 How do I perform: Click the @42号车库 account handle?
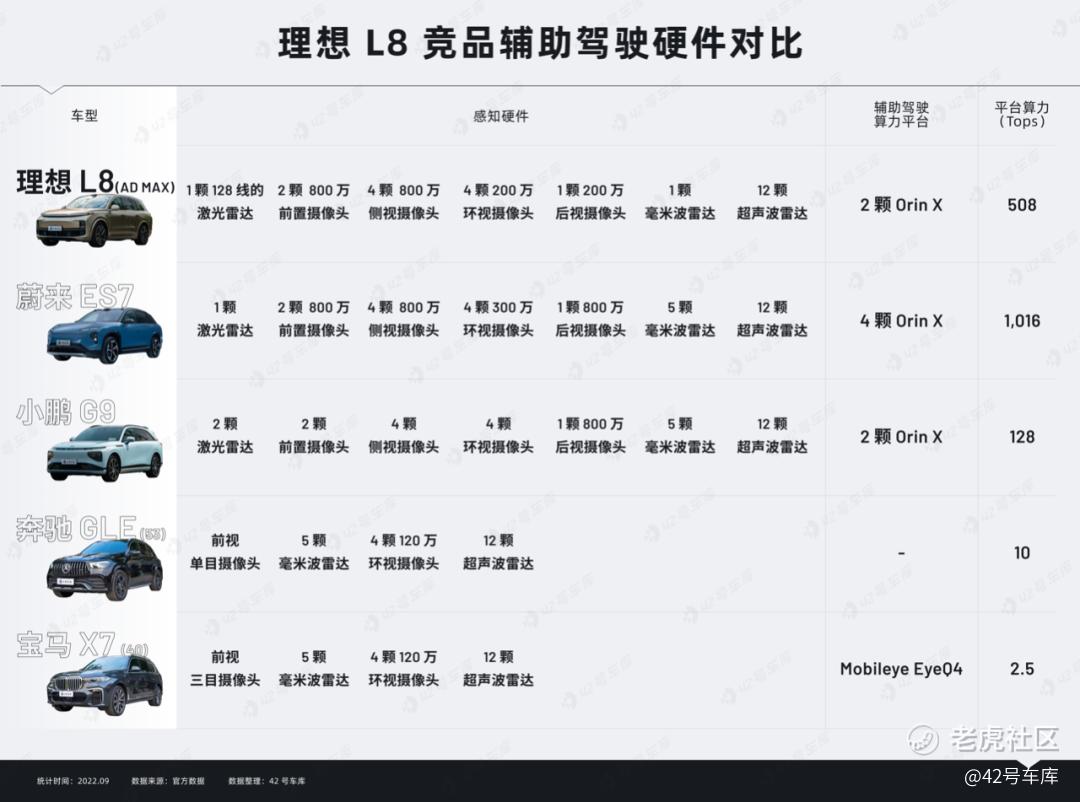1011,776
